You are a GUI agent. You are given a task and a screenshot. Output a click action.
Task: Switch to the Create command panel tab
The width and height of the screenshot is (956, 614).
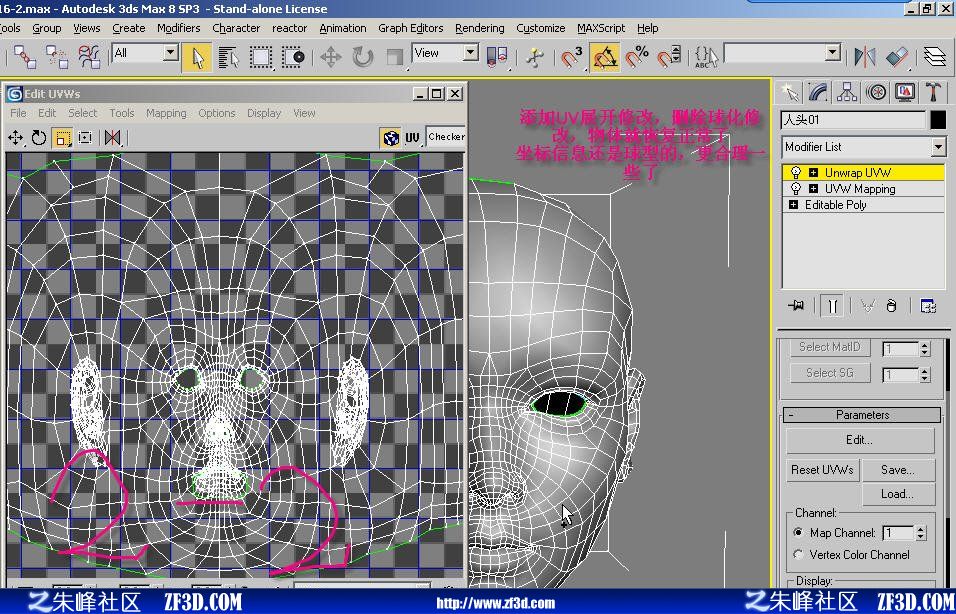(x=790, y=92)
